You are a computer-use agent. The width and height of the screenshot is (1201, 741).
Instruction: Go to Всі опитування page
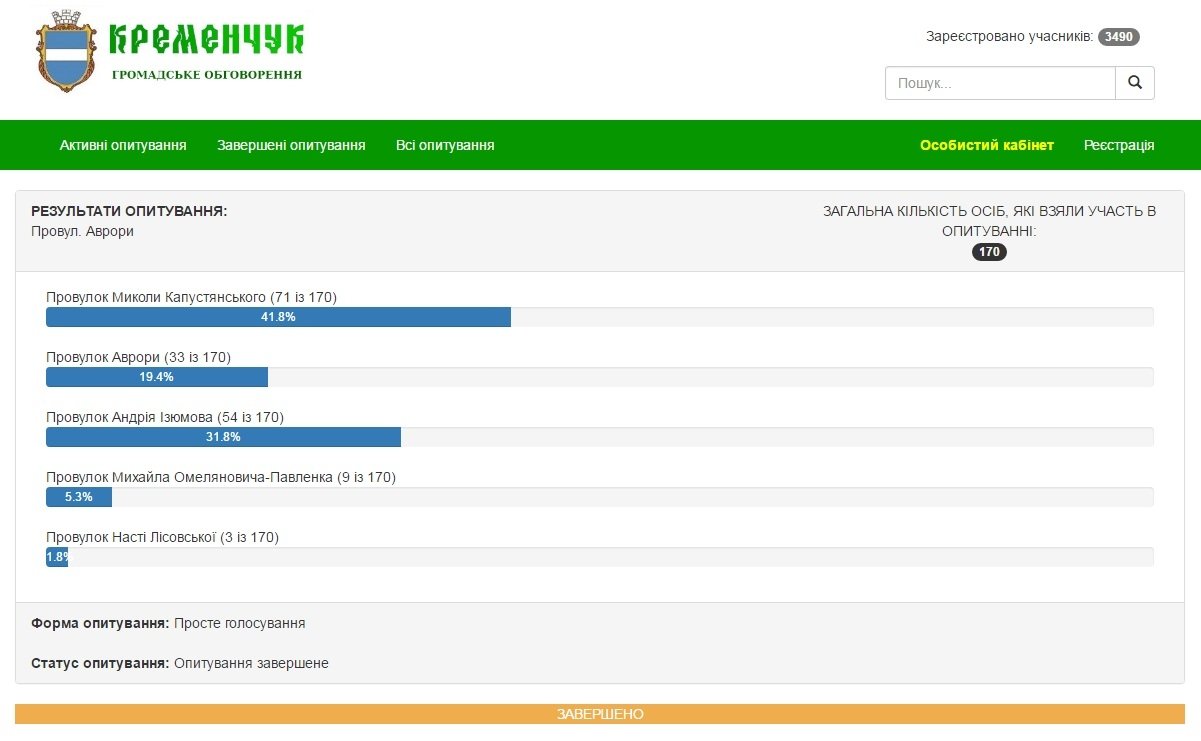pos(445,145)
